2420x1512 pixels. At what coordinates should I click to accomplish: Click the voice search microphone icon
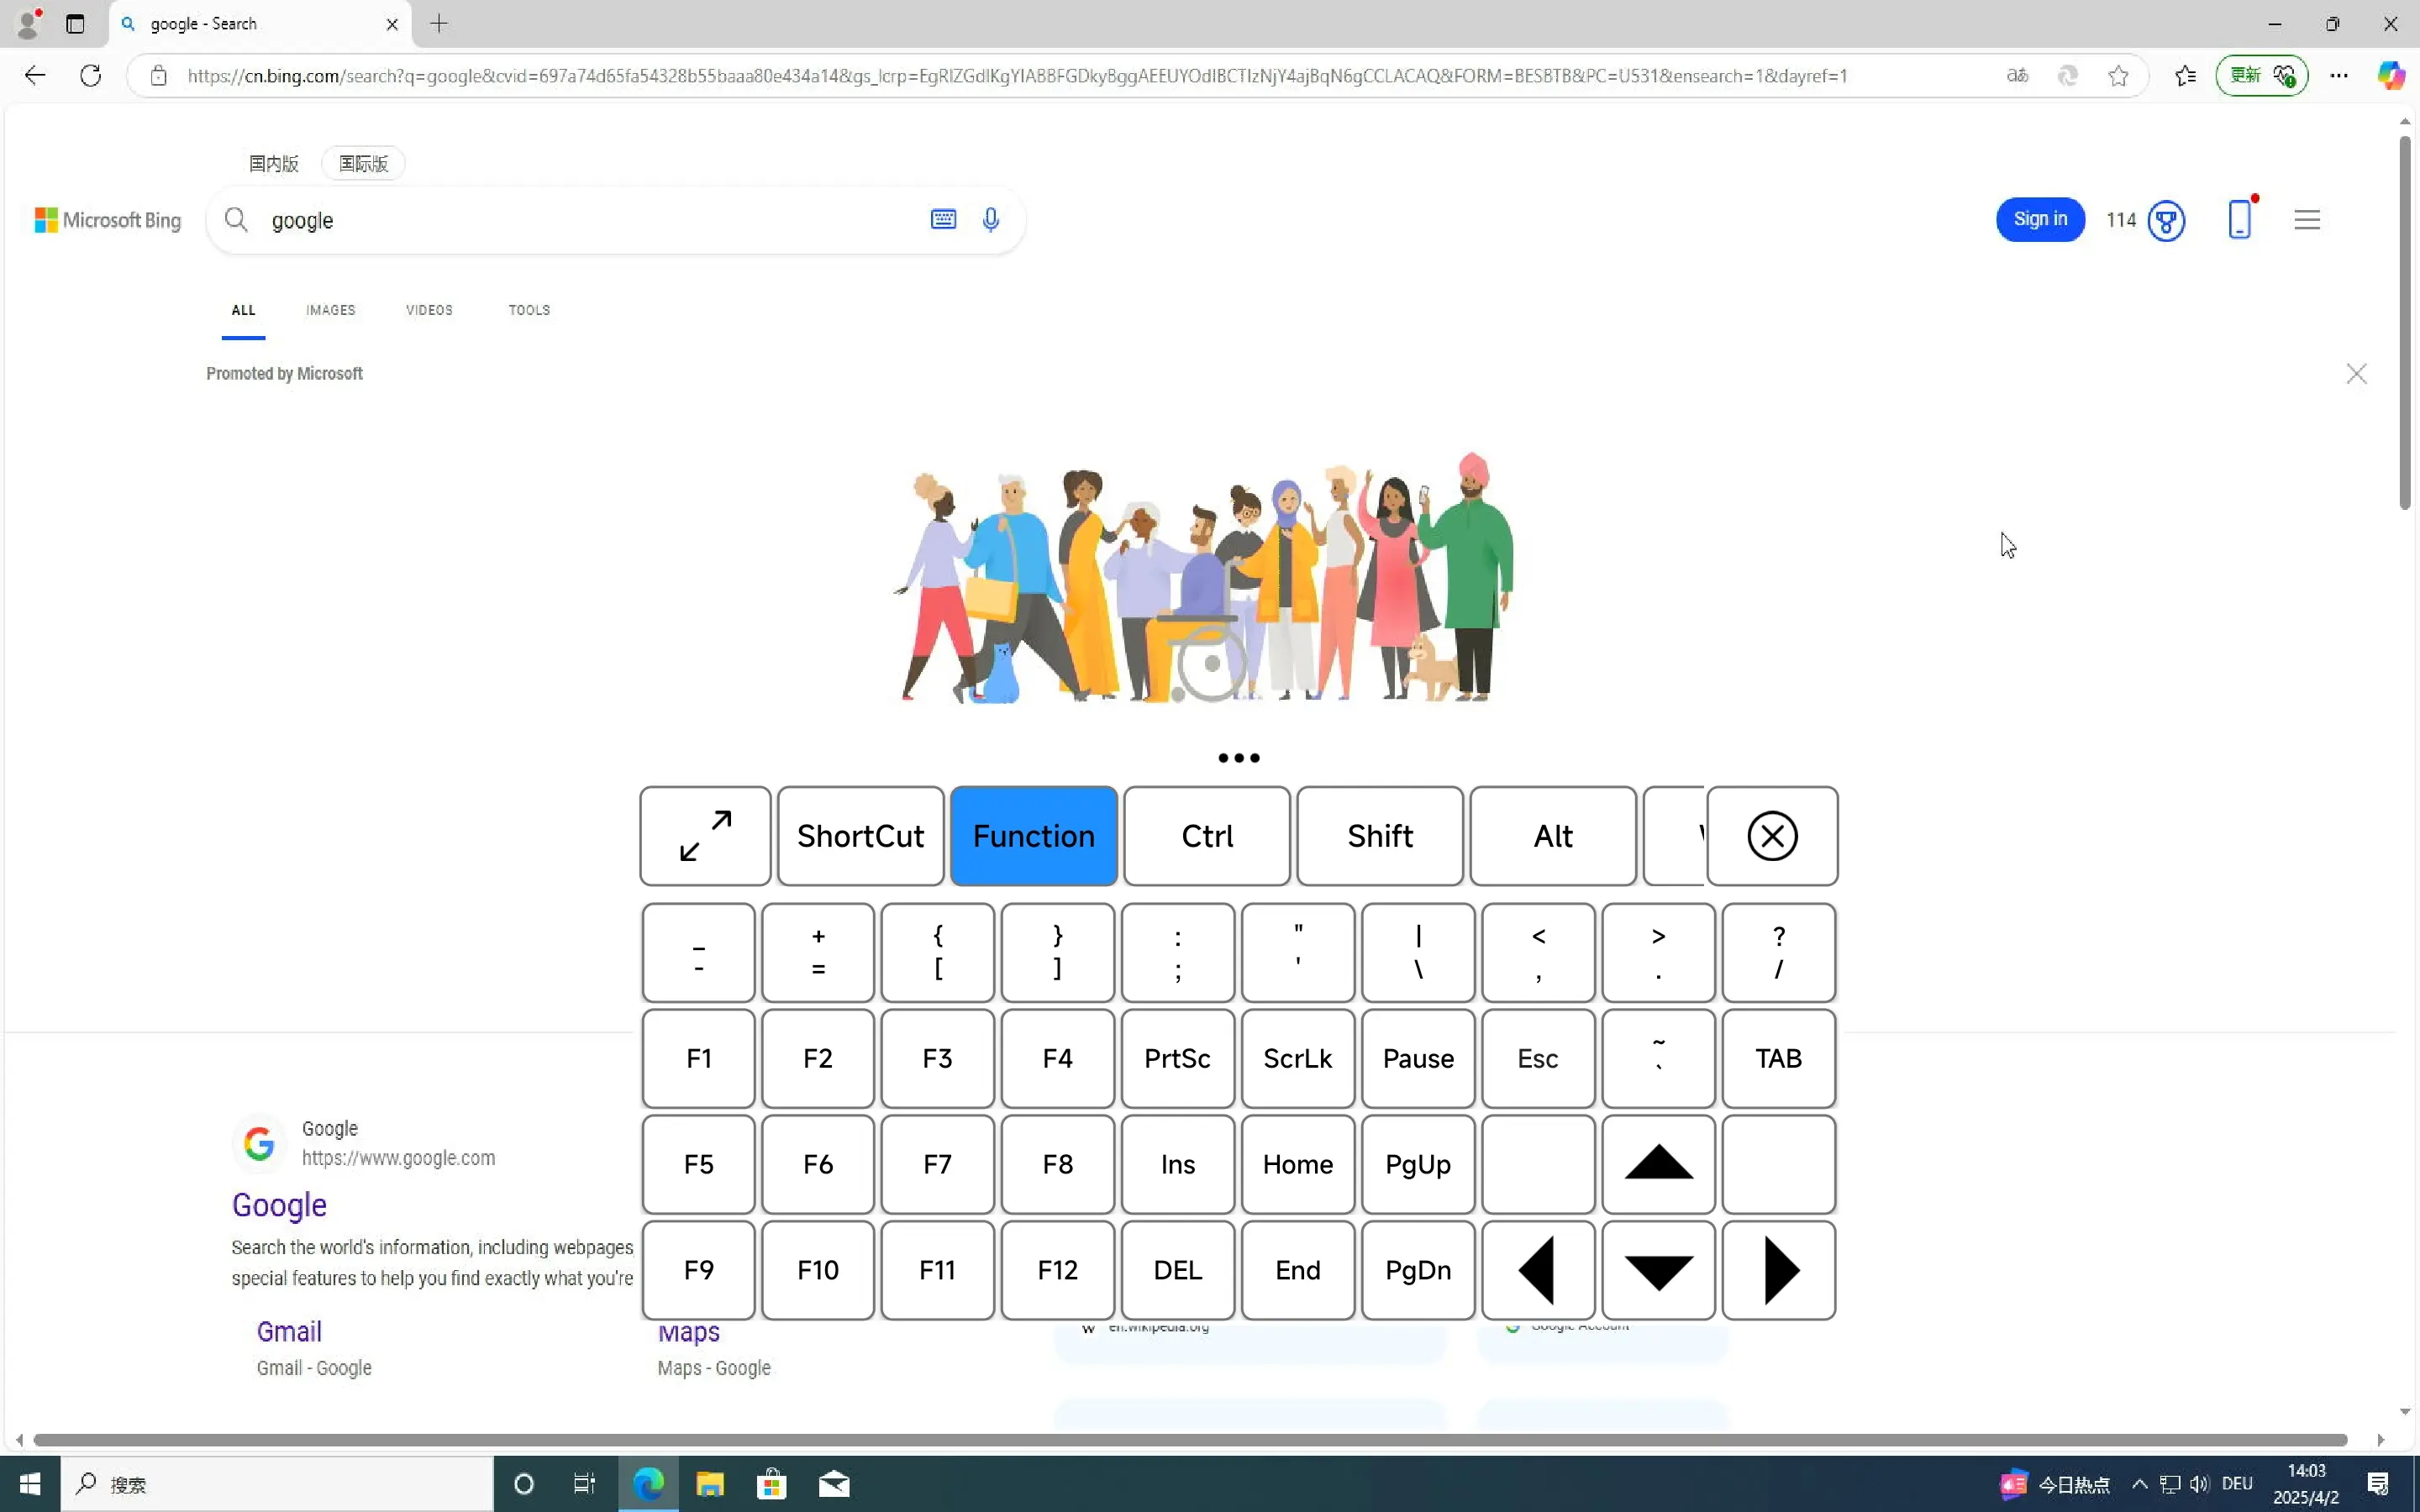pyautogui.click(x=990, y=220)
